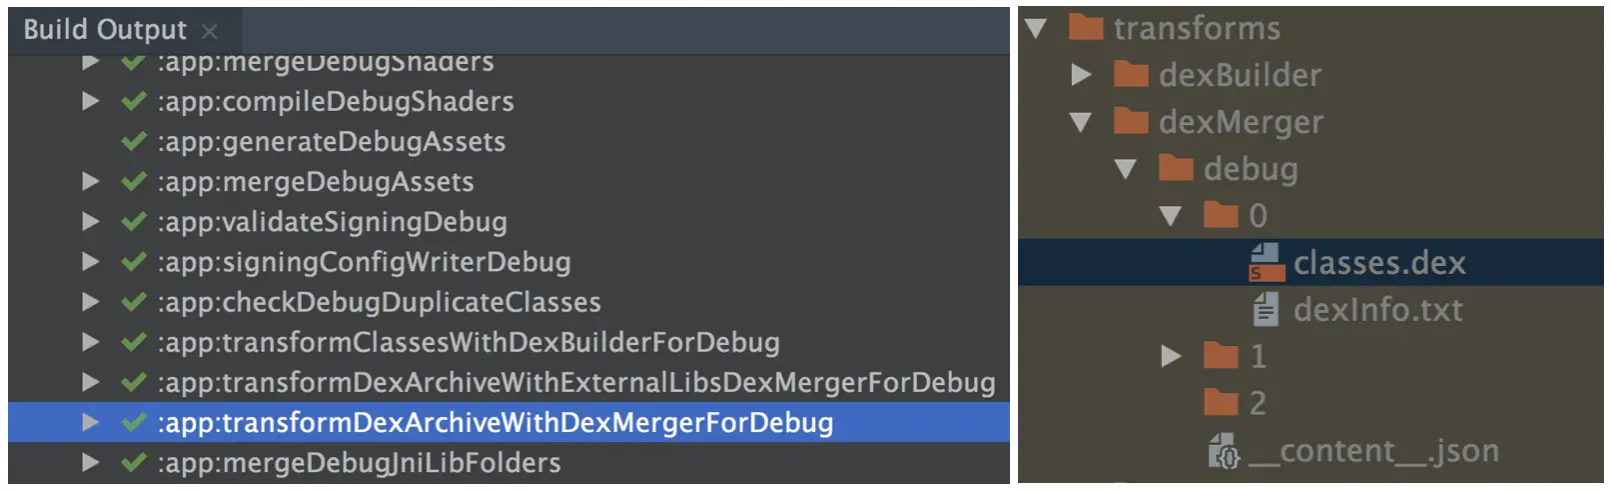Screen dimensions: 1610x490
Task: Click the classes.dex file icon
Action: tap(1266, 263)
